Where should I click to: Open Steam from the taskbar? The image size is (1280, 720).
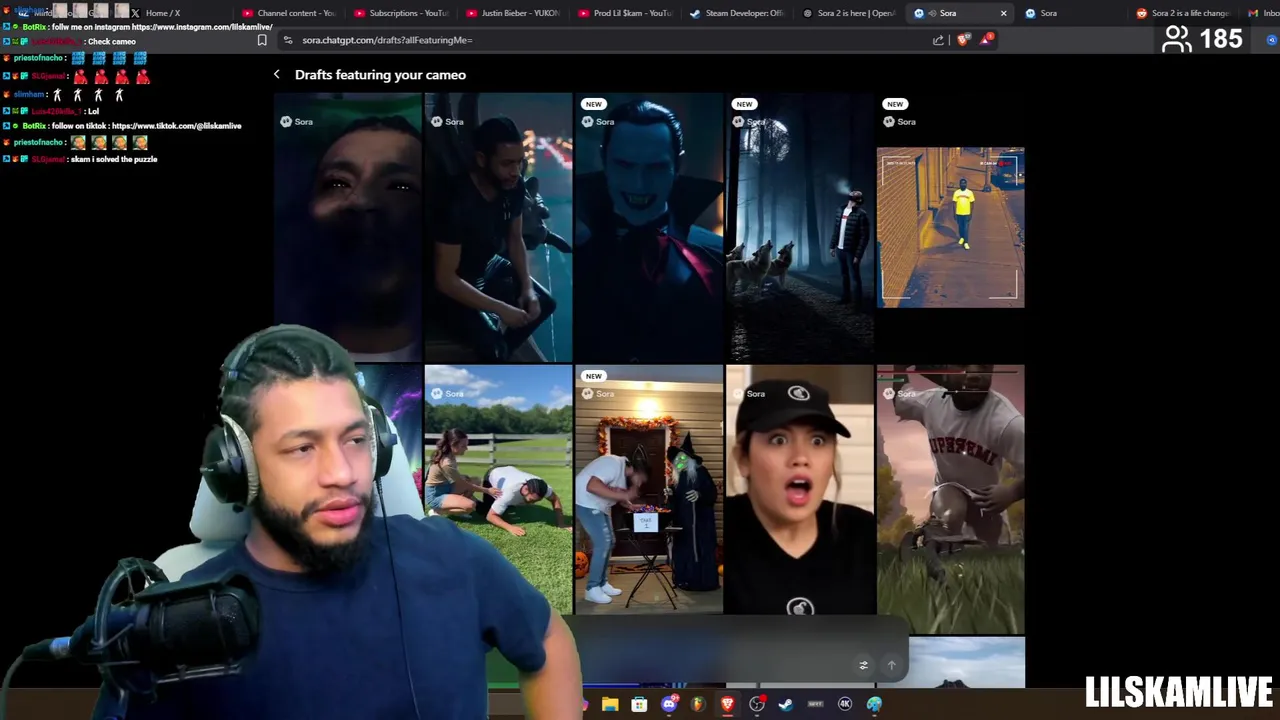coord(786,704)
